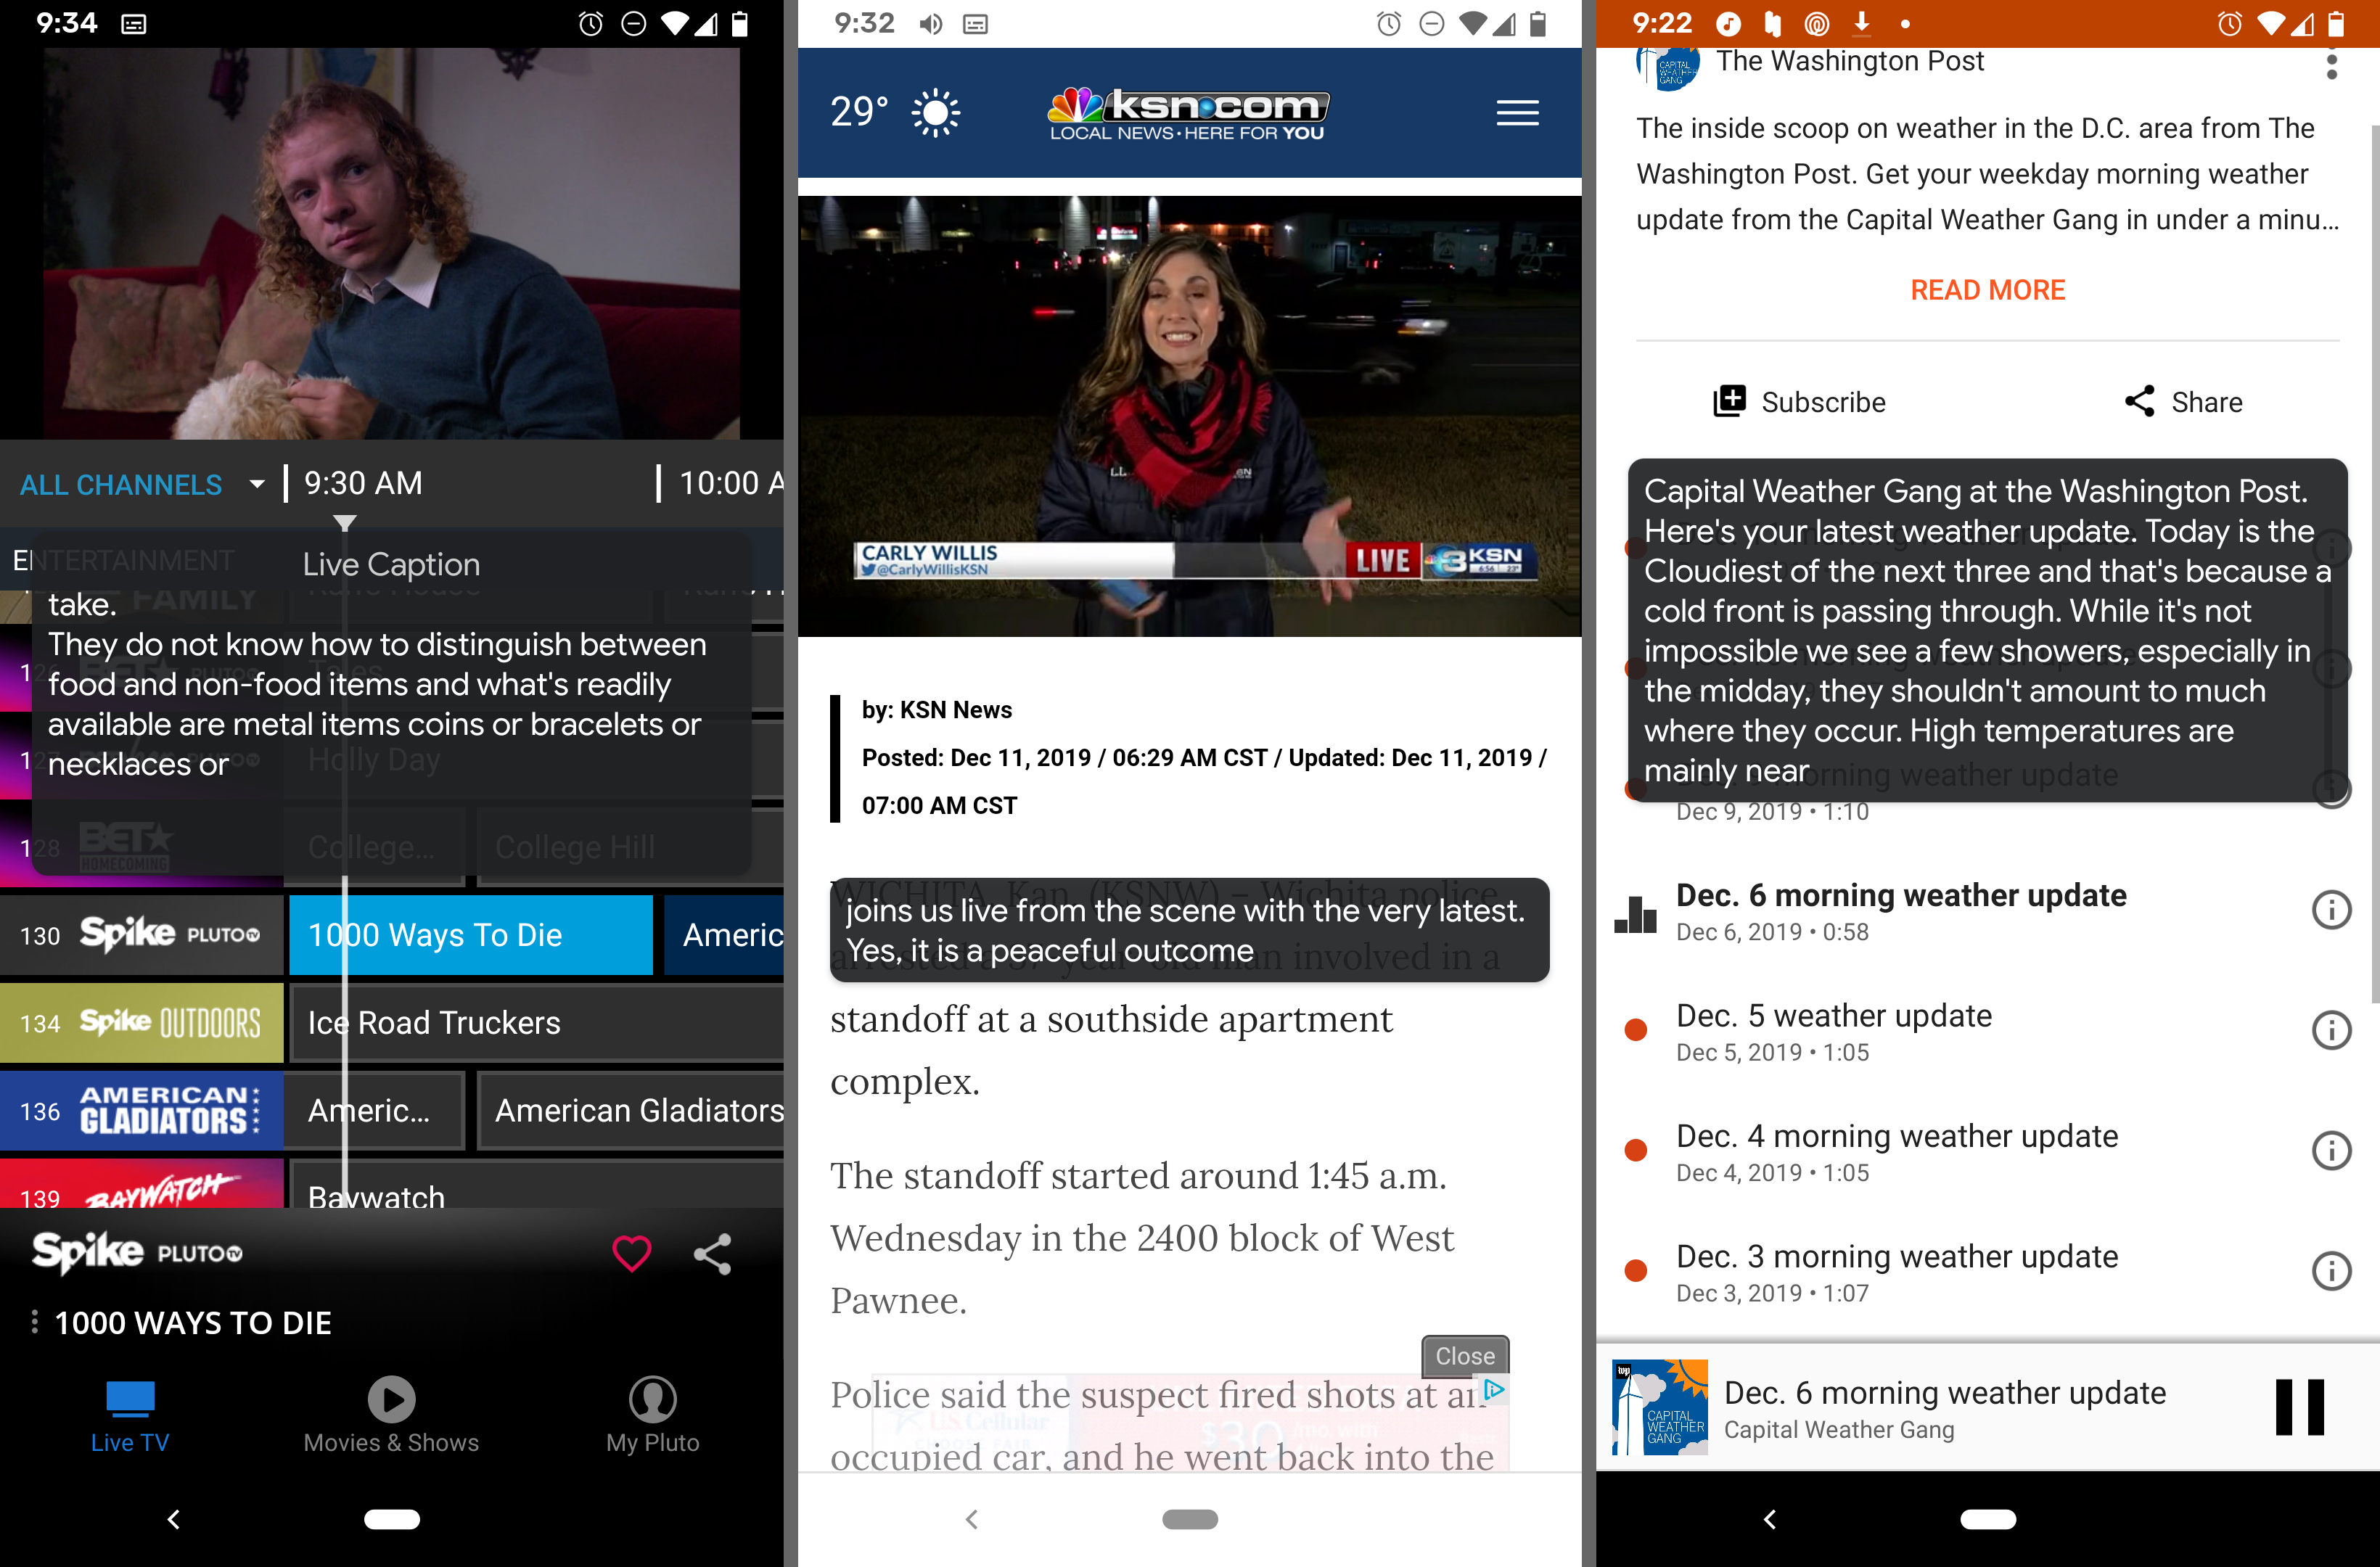
Task: Tap the favorite heart icon on Pluto TV
Action: (631, 1252)
